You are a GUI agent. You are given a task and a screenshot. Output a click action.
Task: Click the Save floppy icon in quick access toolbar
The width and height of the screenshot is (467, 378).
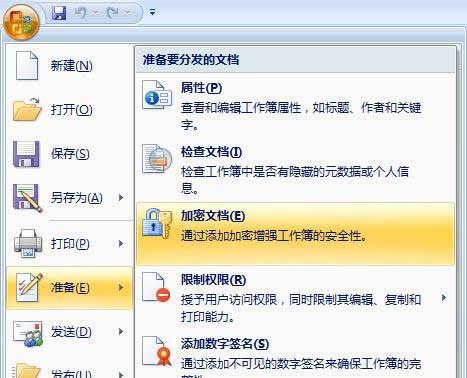coord(59,13)
